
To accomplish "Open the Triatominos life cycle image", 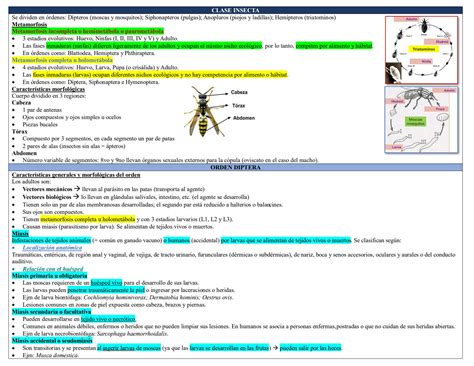I will pyautogui.click(x=422, y=50).
